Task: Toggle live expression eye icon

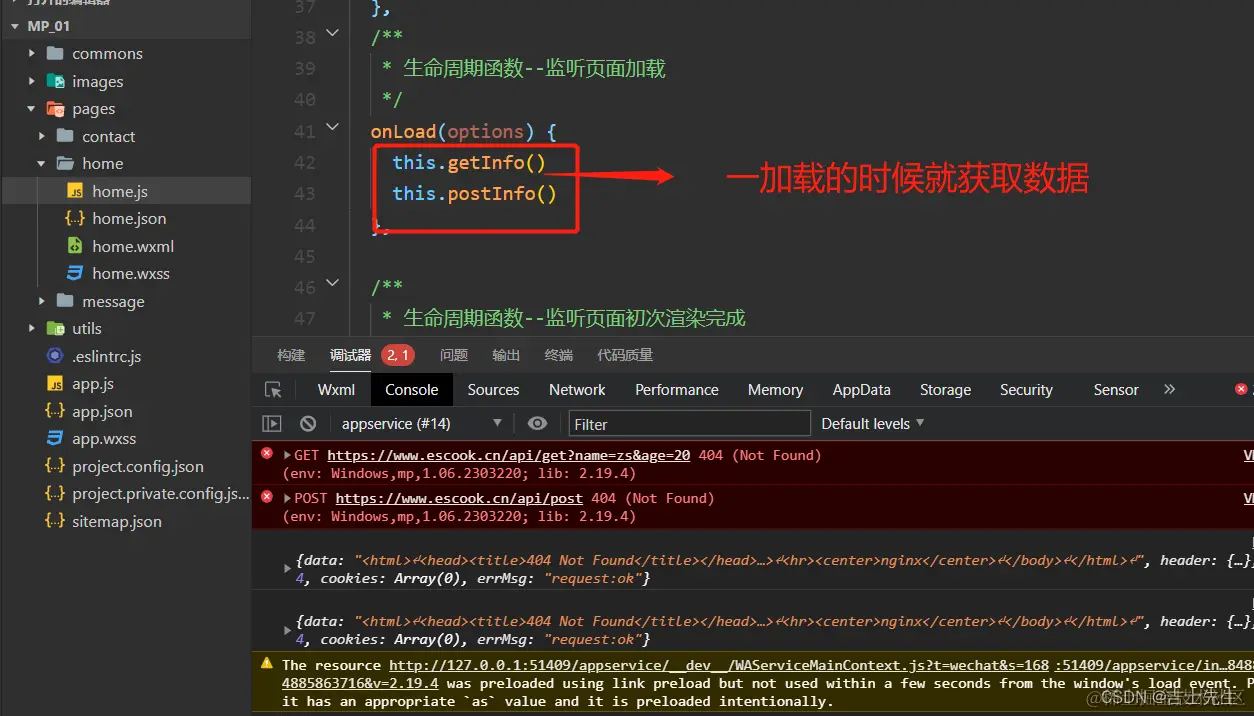Action: pos(537,424)
